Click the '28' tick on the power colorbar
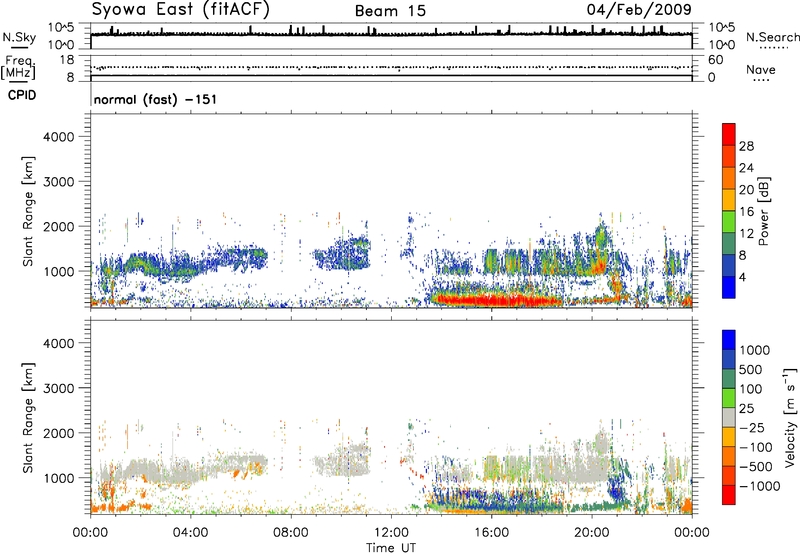Image resolution: width=800 pixels, height=554 pixels. pyautogui.click(x=746, y=146)
